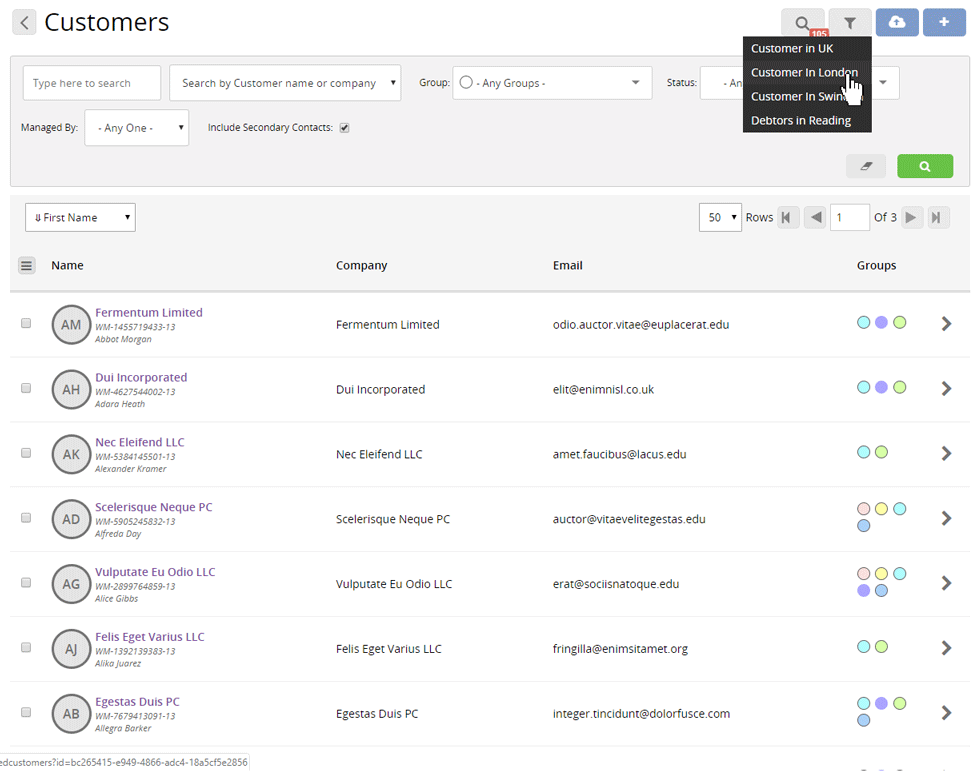Click yellow group dot in Scelerisque Neque row
973x783 pixels.
pyautogui.click(x=881, y=509)
